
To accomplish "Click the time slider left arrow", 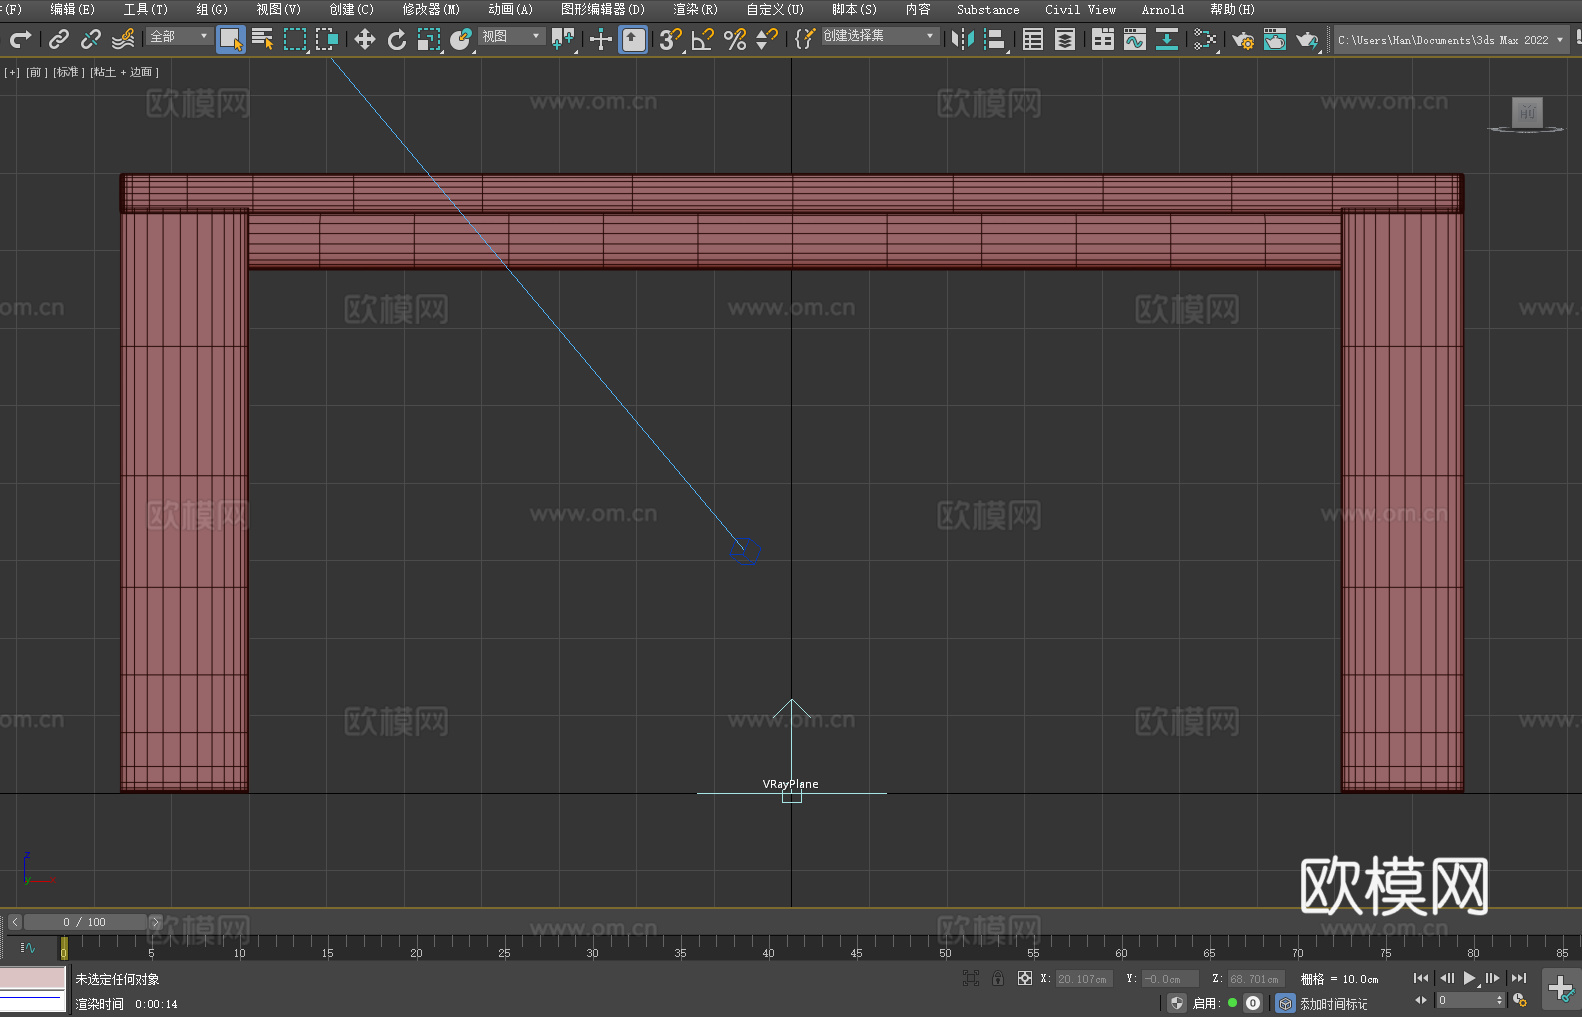I will click(15, 922).
